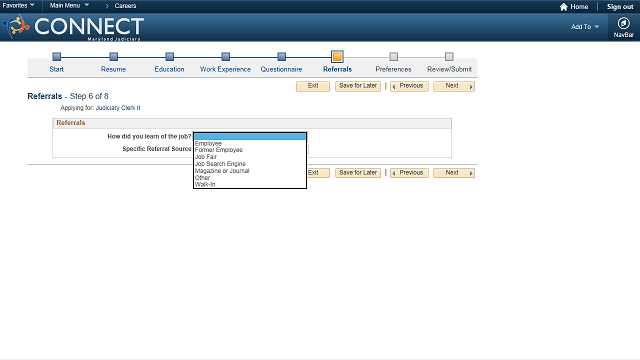
Task: Click the bottom Exit button
Action: pos(318,173)
